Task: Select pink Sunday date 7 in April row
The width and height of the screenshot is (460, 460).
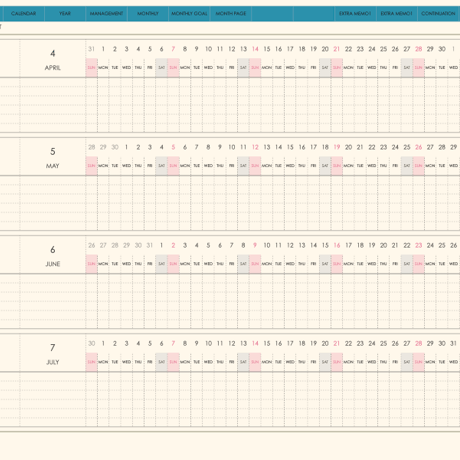Action: tap(173, 49)
